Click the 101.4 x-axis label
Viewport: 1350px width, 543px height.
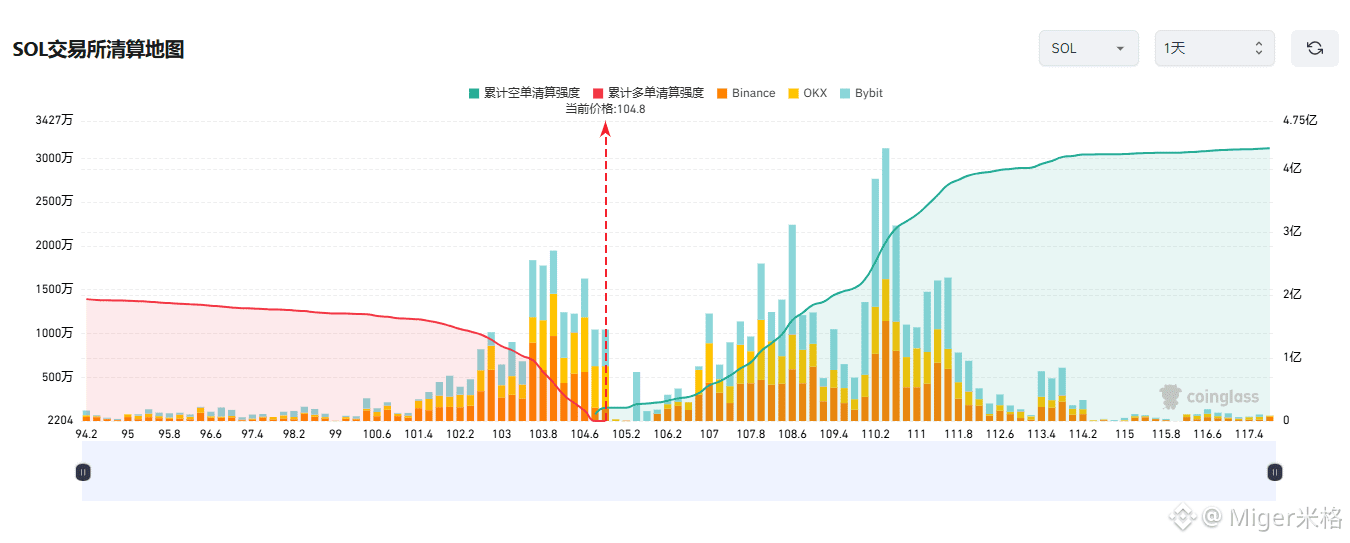[x=418, y=435]
